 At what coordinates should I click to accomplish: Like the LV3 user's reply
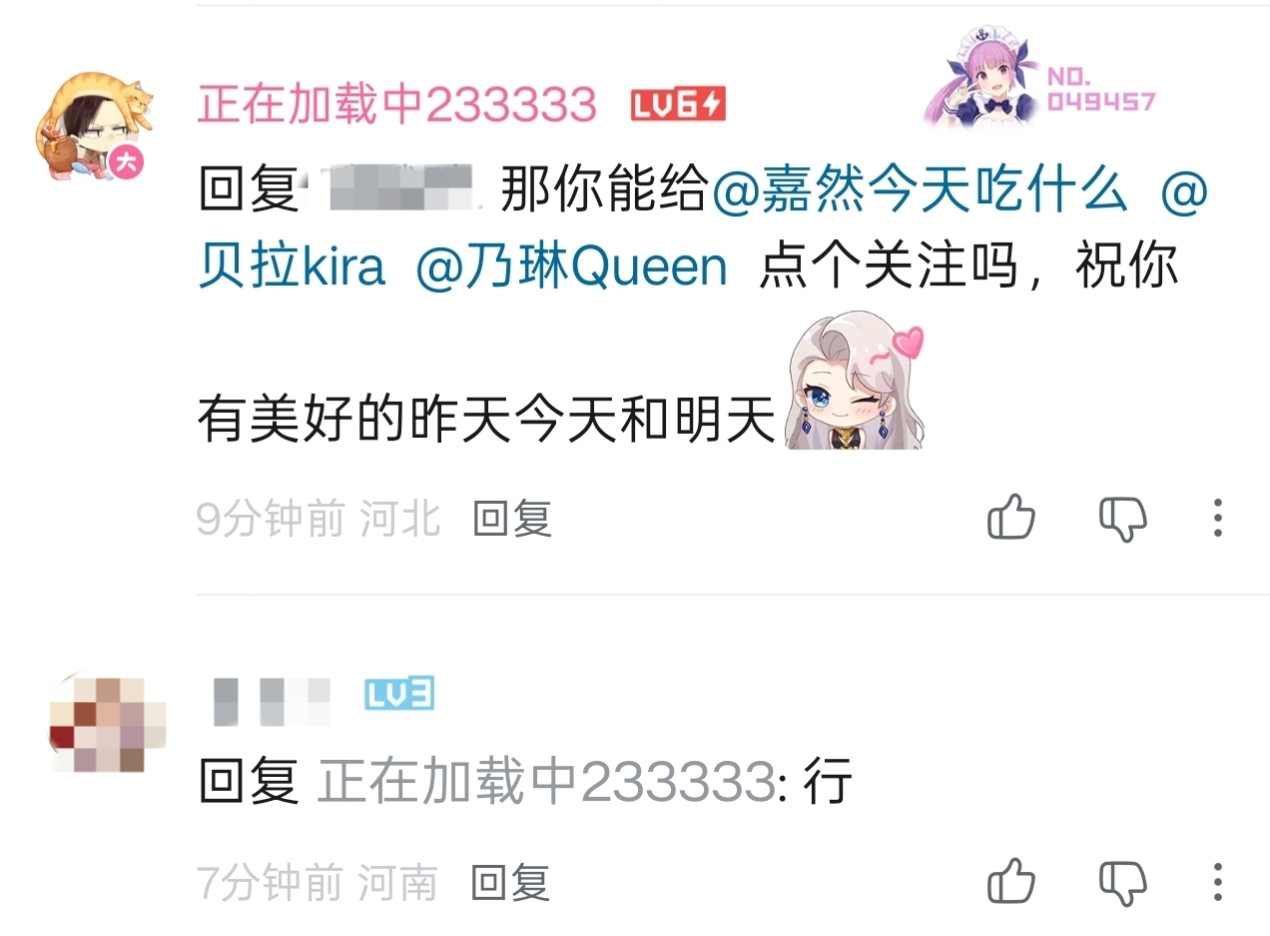[1011, 882]
